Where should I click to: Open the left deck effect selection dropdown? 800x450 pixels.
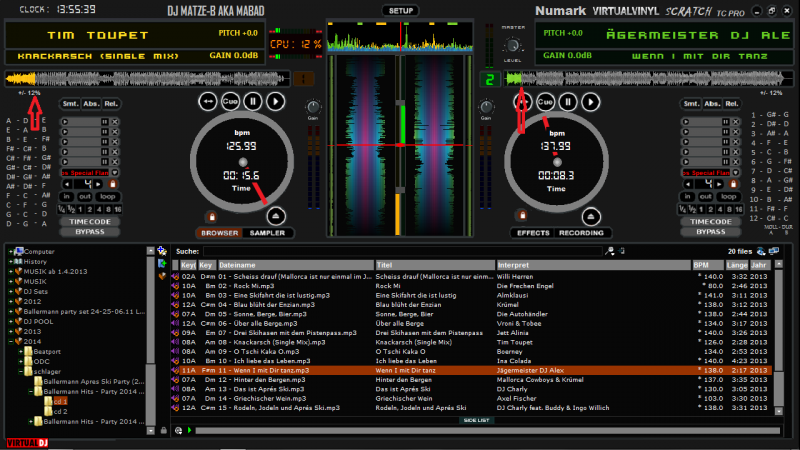tap(114, 173)
